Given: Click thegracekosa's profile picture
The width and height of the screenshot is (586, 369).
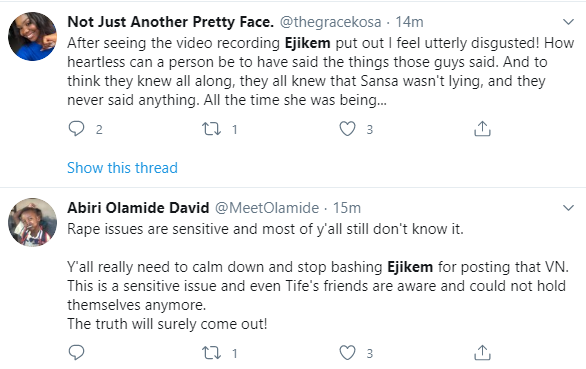Looking at the screenshot, I should coord(33,36).
